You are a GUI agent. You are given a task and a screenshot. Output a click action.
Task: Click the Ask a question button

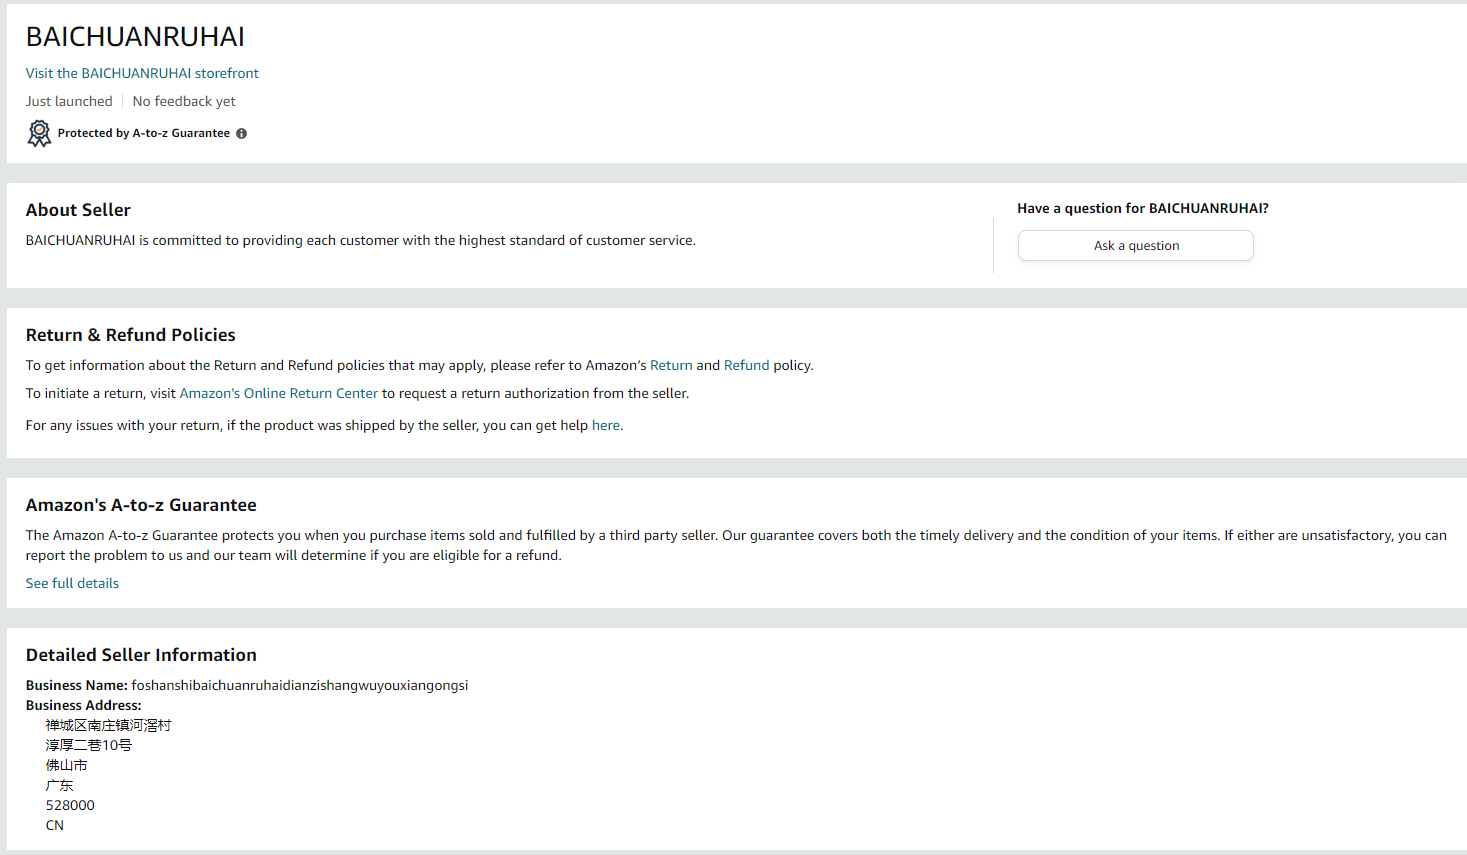point(1136,245)
